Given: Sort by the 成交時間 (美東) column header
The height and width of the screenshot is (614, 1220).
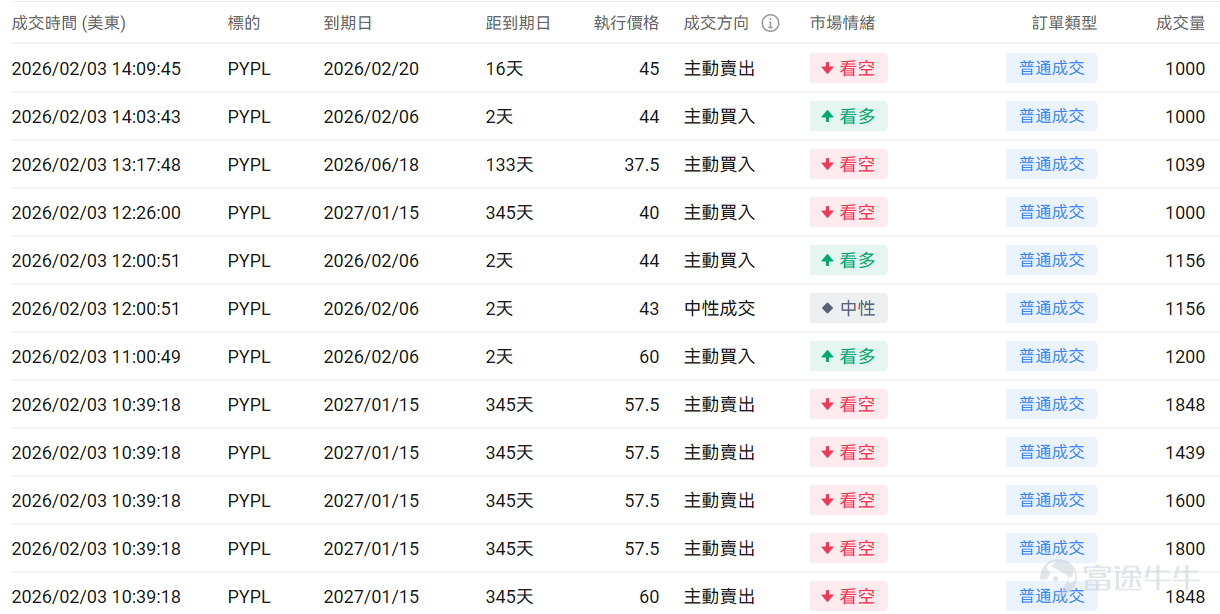Looking at the screenshot, I should coord(69,23).
